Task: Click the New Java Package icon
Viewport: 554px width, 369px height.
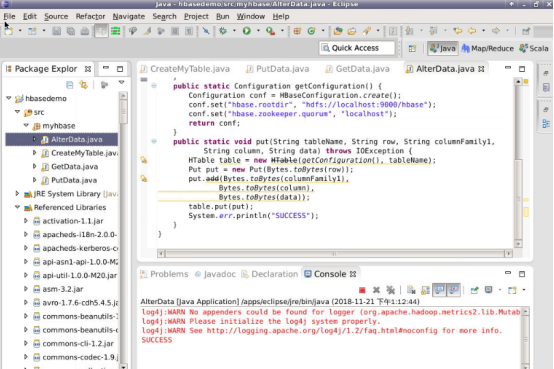Action: 297,31
